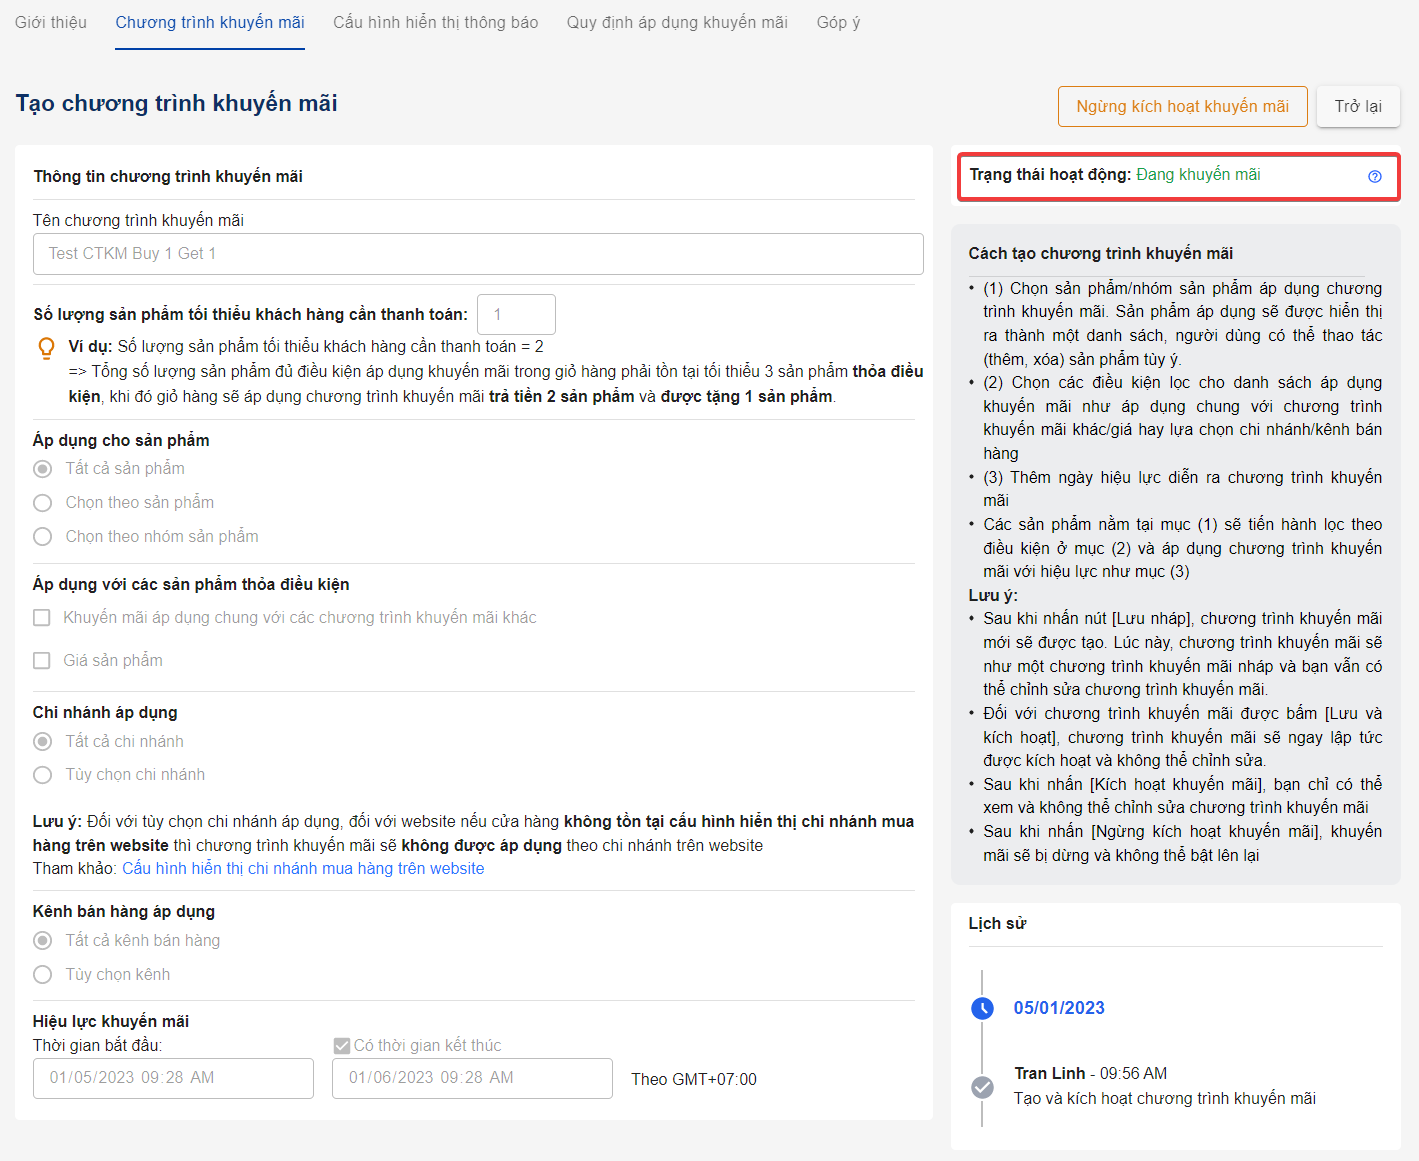Select Tùy chọn chi nhánh radio button
Screen dimensions: 1419x1161
pyautogui.click(x=43, y=775)
